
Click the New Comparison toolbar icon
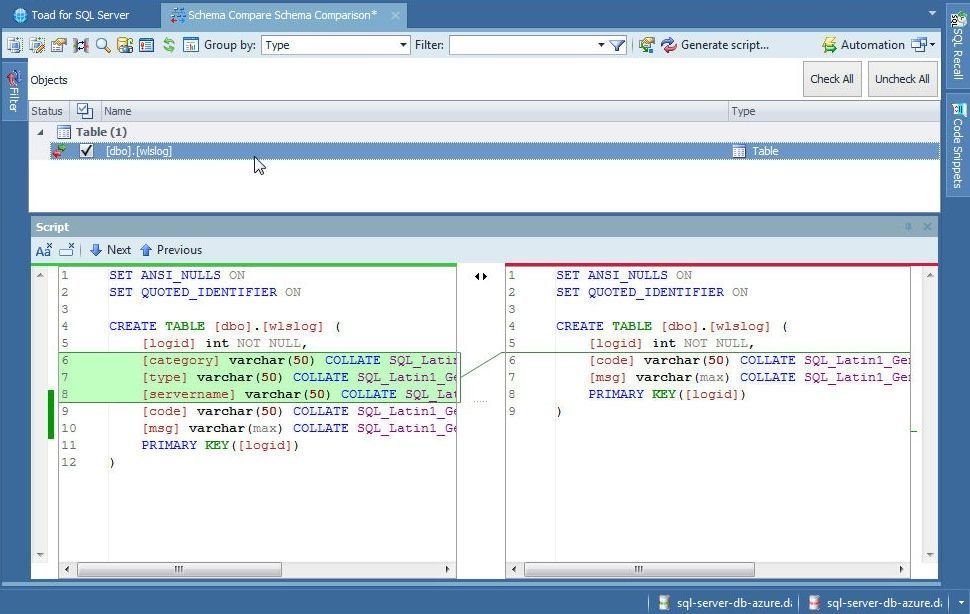(x=14, y=45)
